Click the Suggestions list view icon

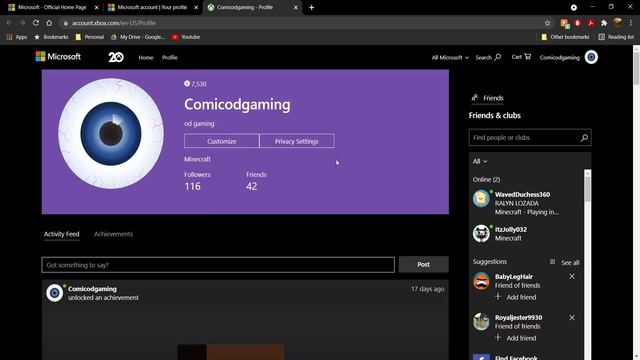[x=552, y=262]
